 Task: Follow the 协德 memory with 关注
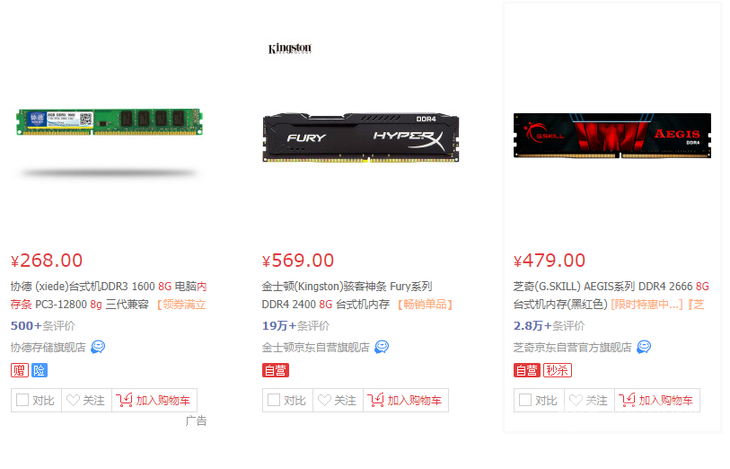click(x=86, y=401)
